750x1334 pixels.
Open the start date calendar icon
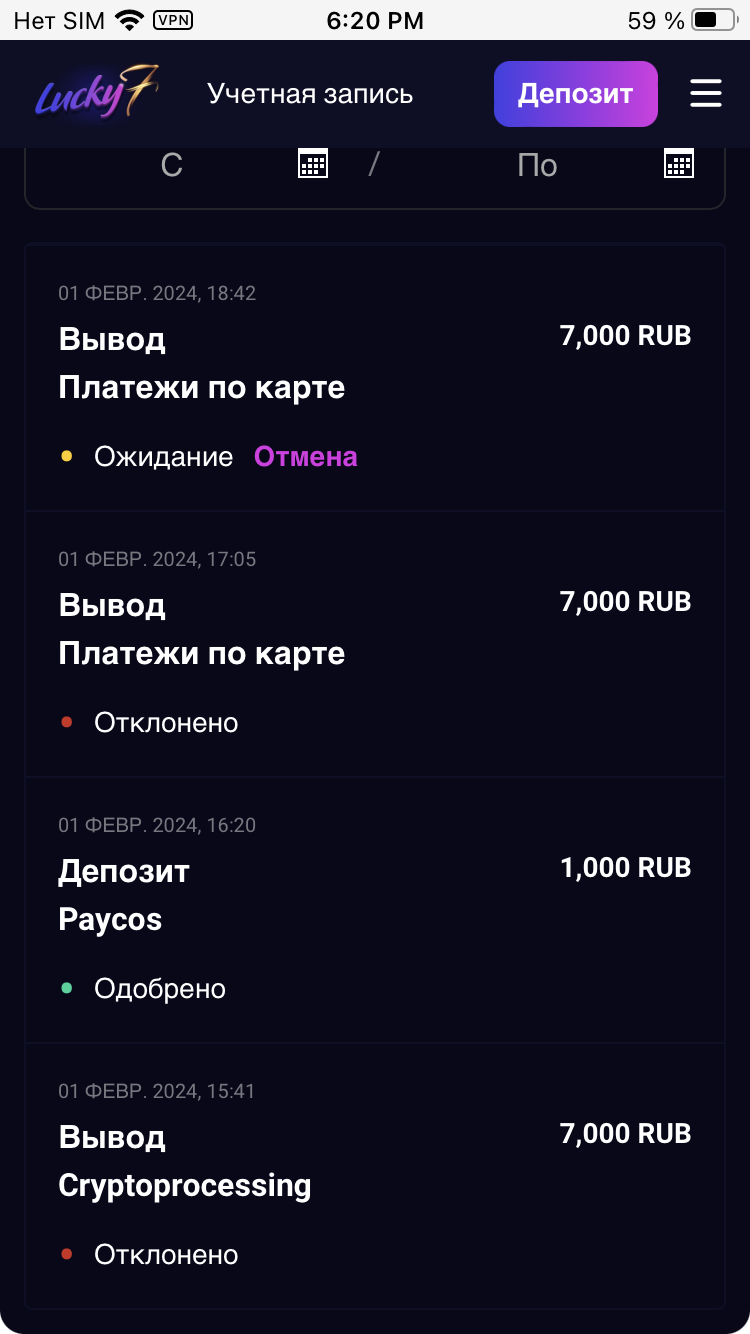pyautogui.click(x=313, y=163)
